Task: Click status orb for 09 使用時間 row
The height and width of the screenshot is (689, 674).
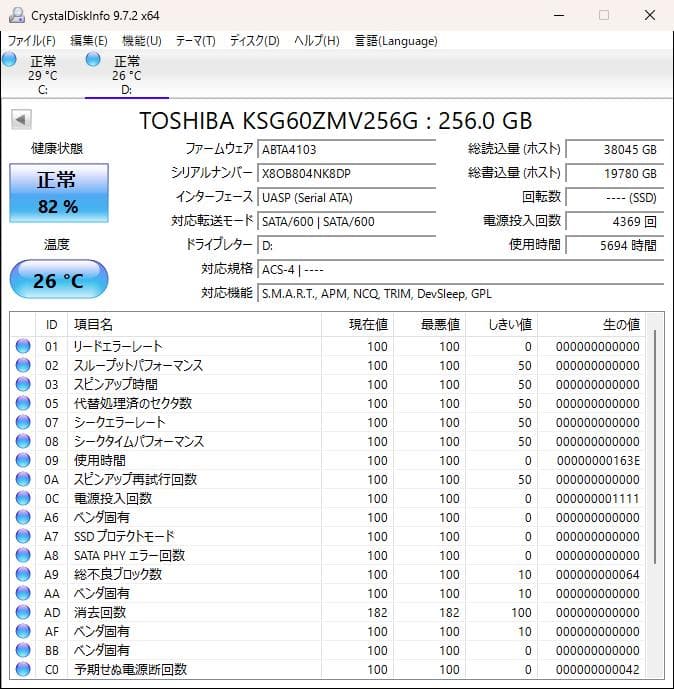Action: click(23, 460)
